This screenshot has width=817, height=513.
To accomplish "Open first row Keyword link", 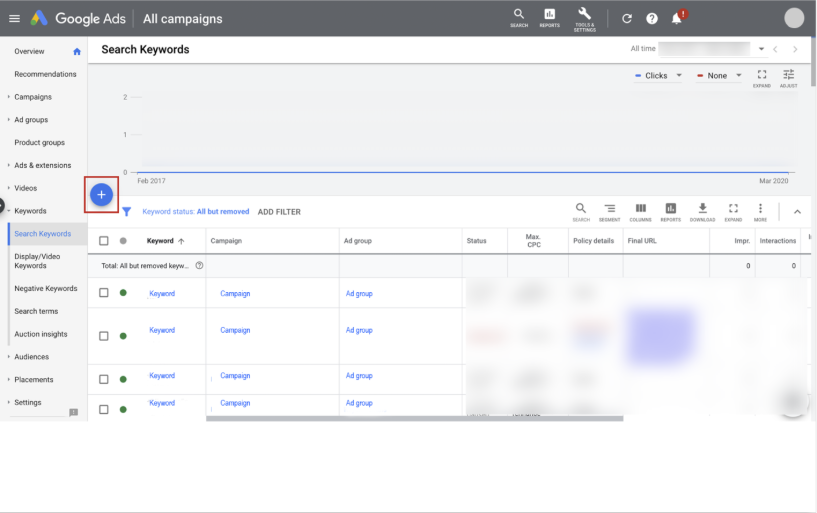I will [x=162, y=294].
